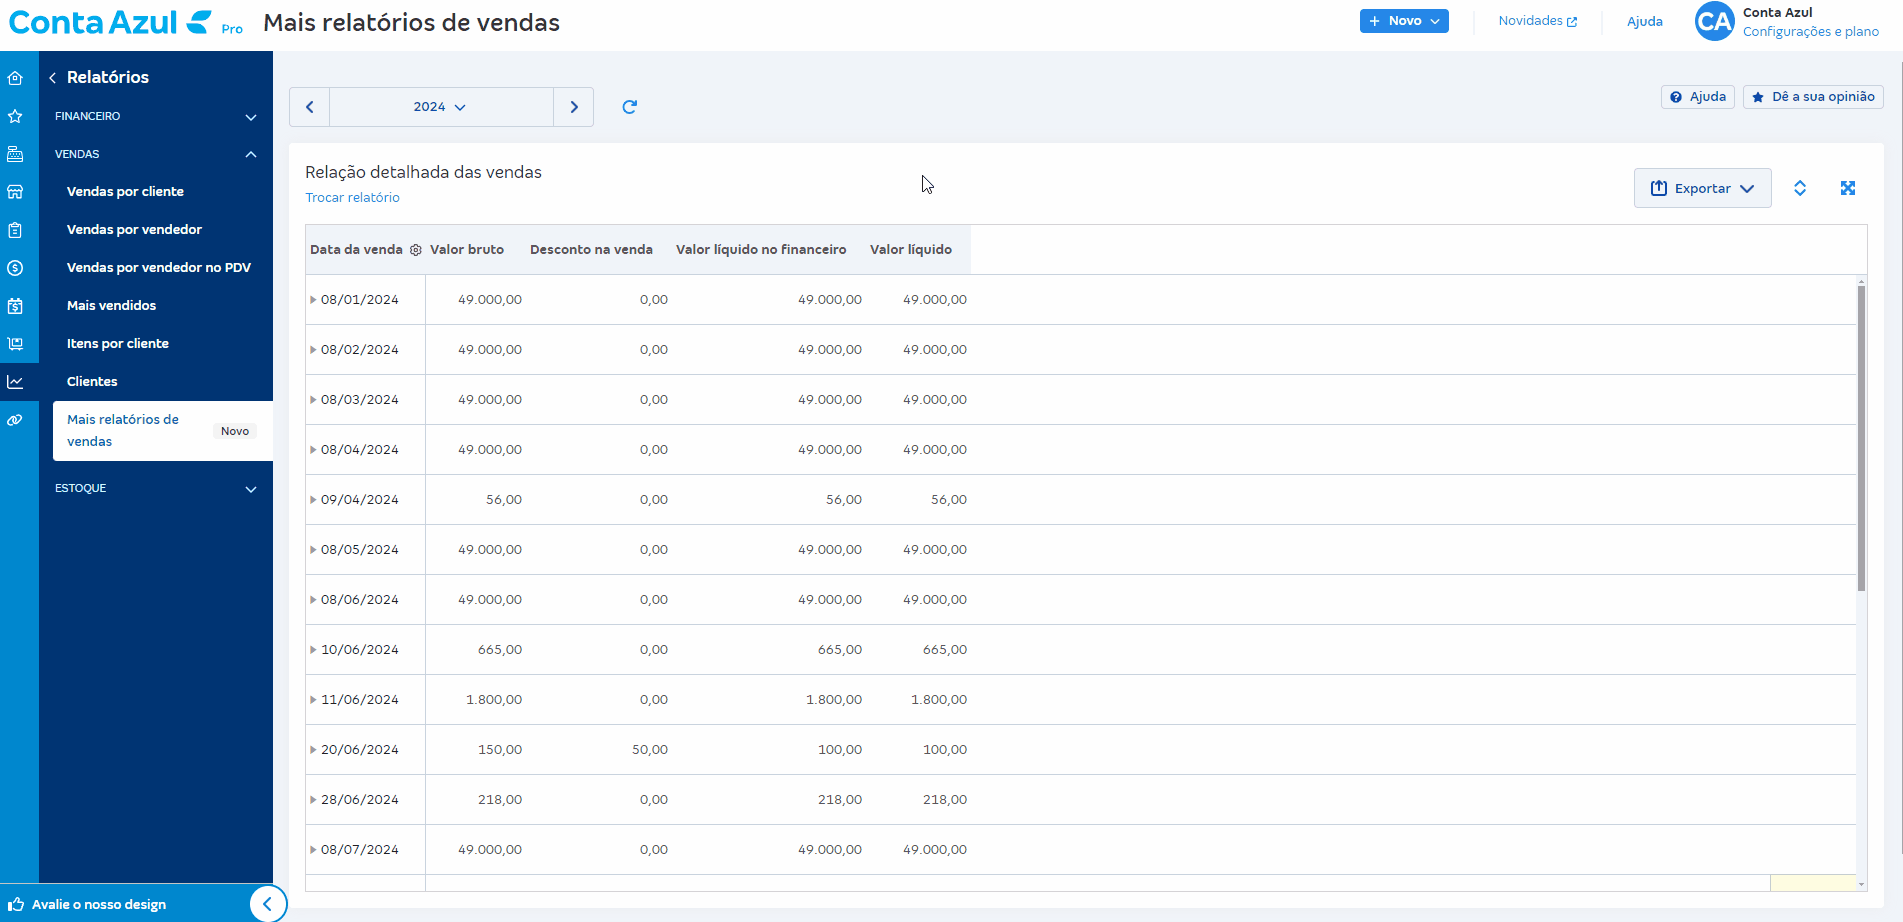Screen dimensions: 1903x922
Task: Open the 2024 year dropdown
Action: (x=441, y=107)
